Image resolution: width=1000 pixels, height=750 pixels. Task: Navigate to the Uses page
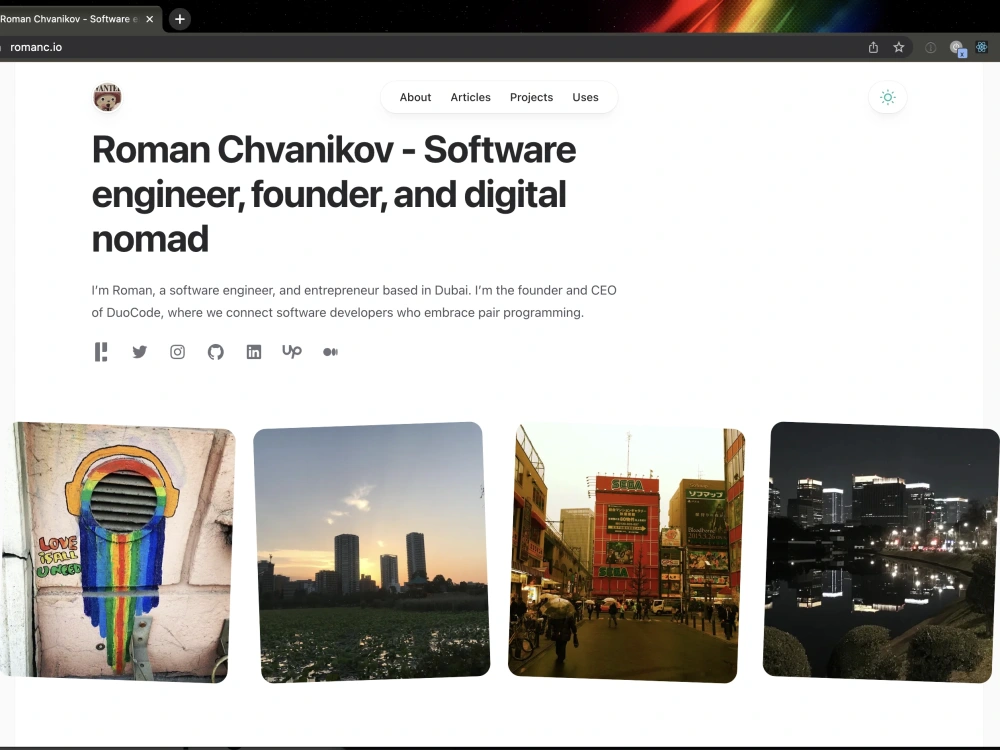[585, 98]
